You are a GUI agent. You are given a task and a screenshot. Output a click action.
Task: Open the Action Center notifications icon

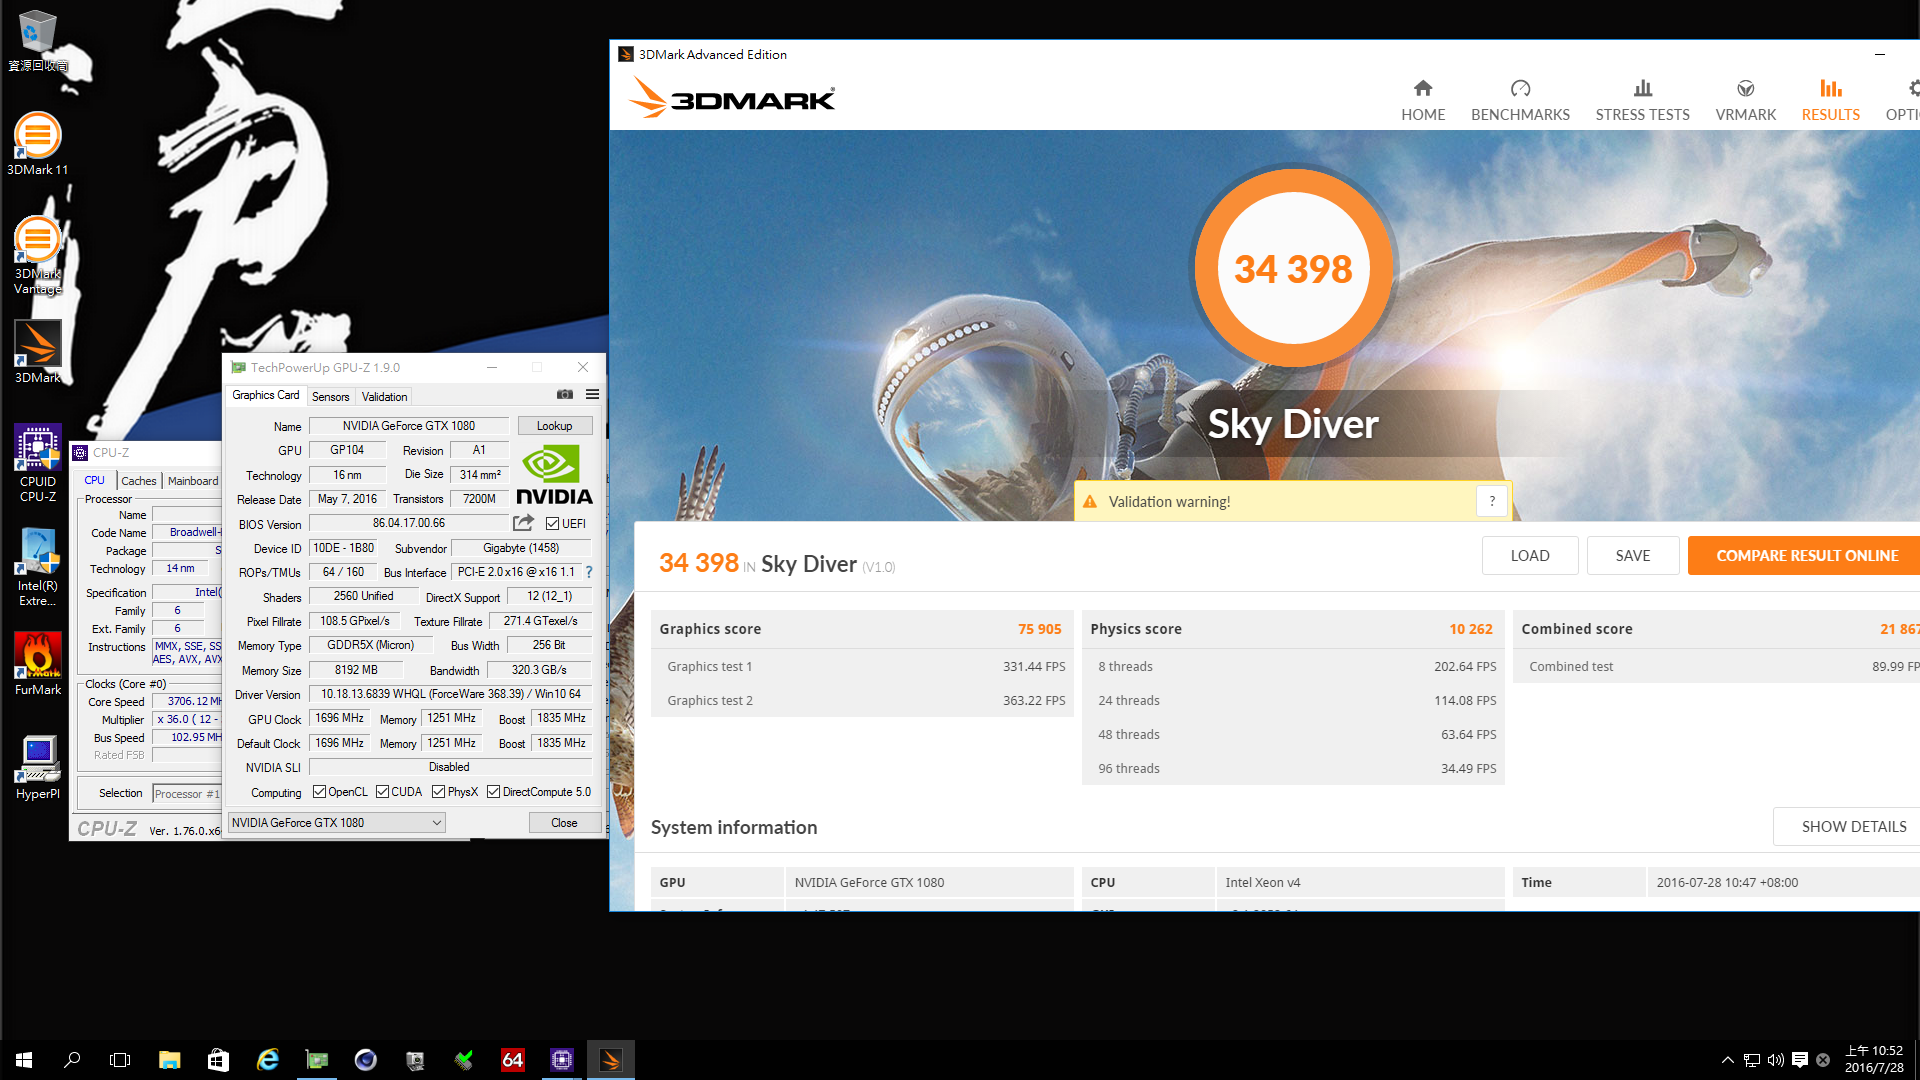1800,1060
